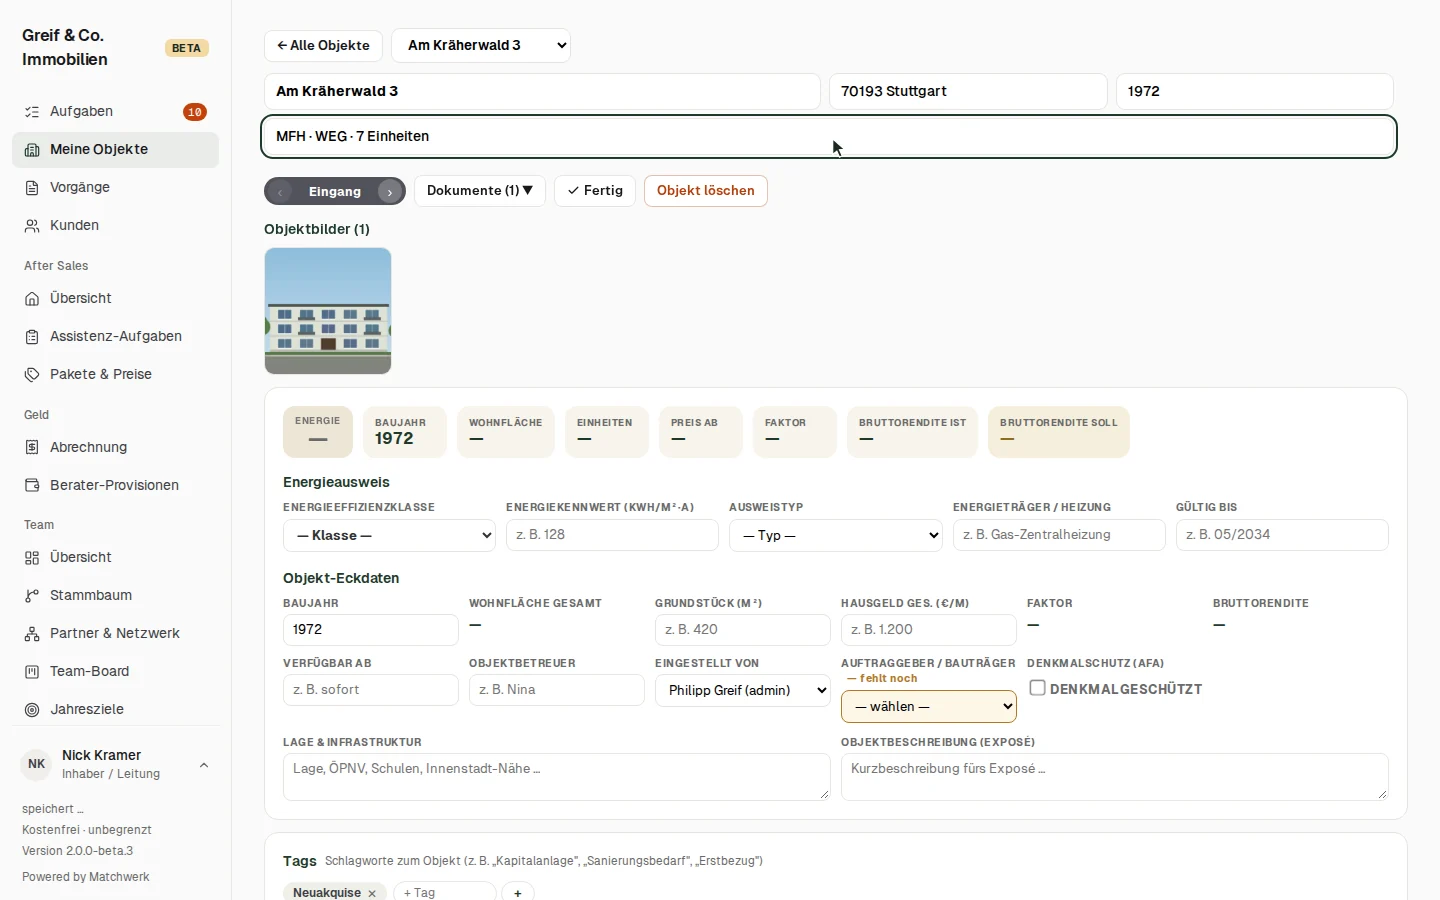
Task: Click the Meine Objekte building icon
Action: pos(32,150)
